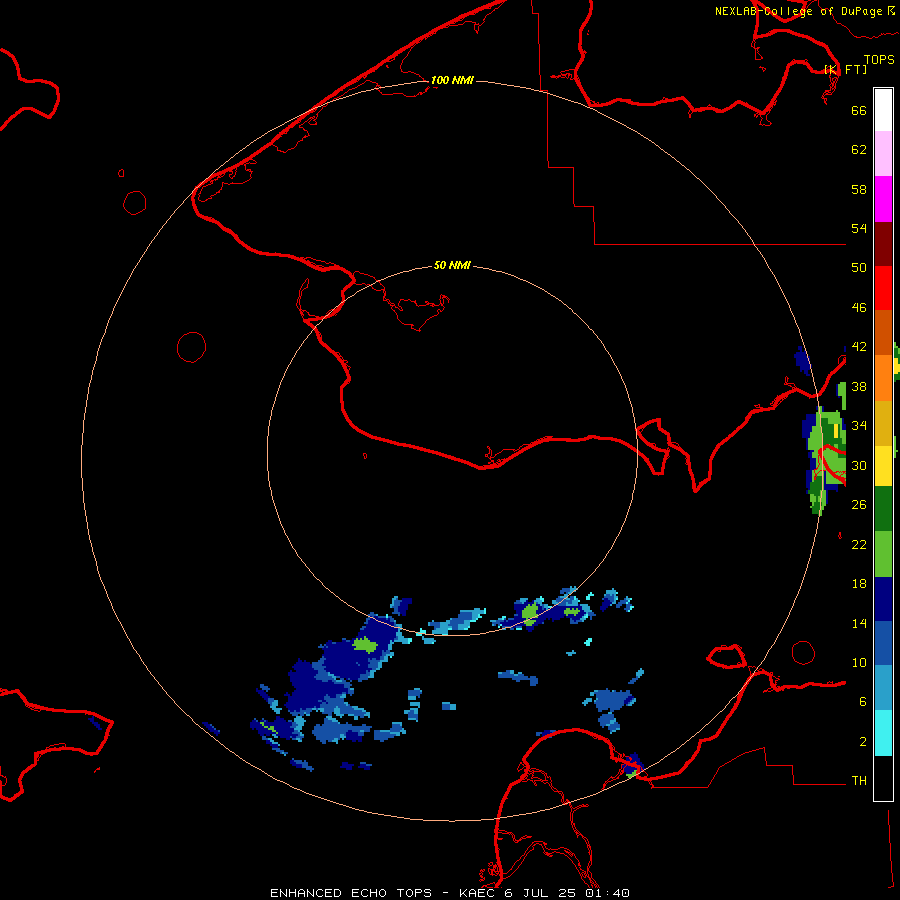
Task: Click the dark green 26-30 kft legend swatch
Action: point(883,509)
